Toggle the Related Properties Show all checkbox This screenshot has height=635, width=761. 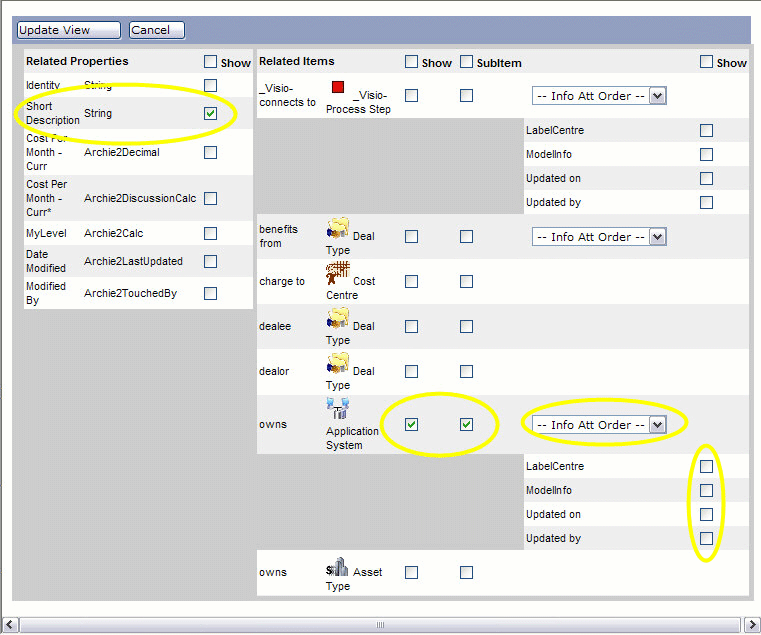point(210,62)
